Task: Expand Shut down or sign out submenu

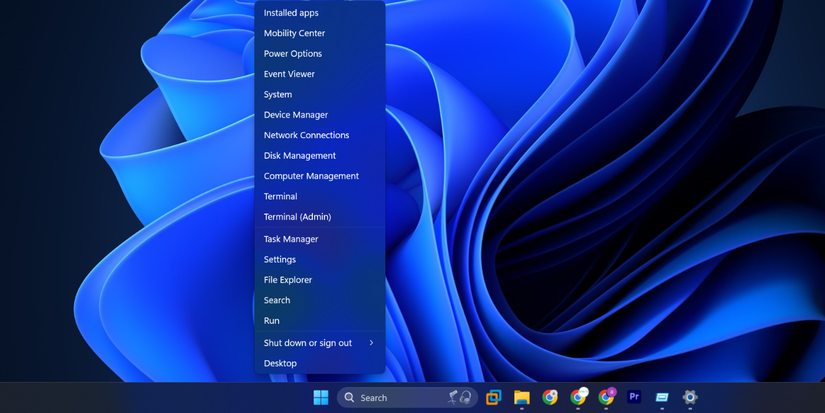Action: [x=319, y=343]
